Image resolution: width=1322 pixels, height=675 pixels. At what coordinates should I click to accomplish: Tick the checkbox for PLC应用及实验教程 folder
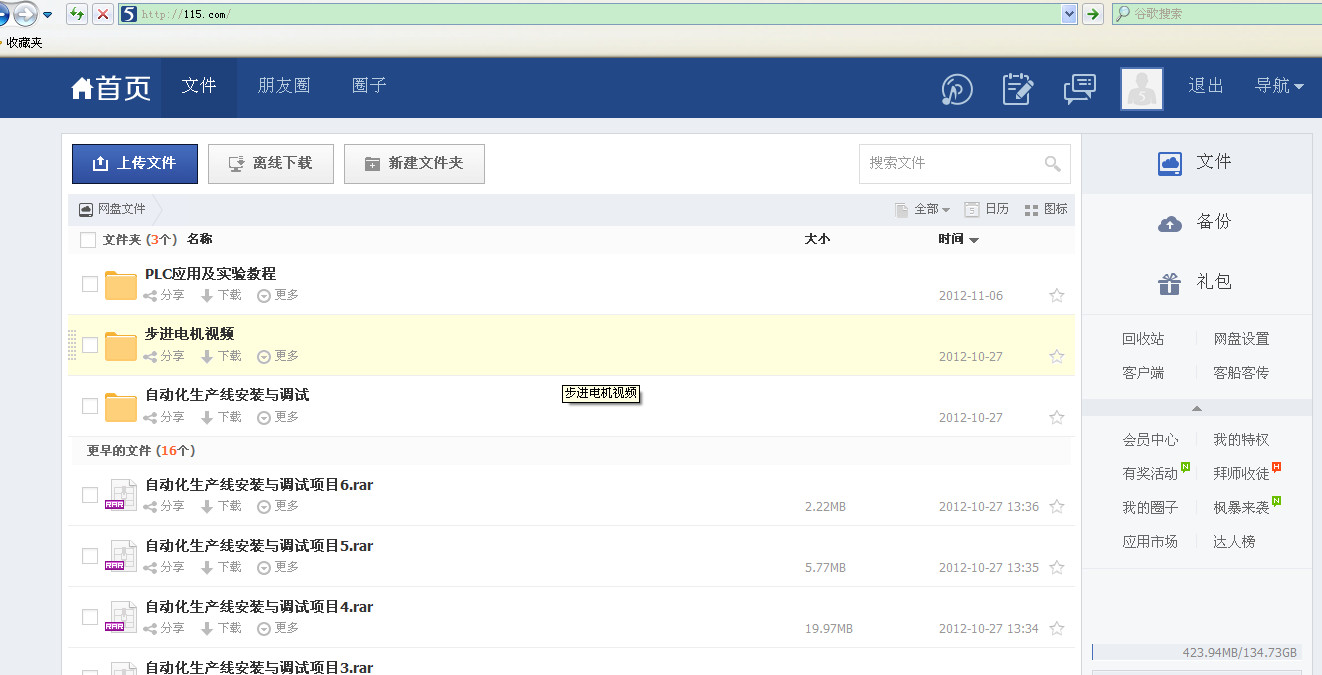click(90, 284)
